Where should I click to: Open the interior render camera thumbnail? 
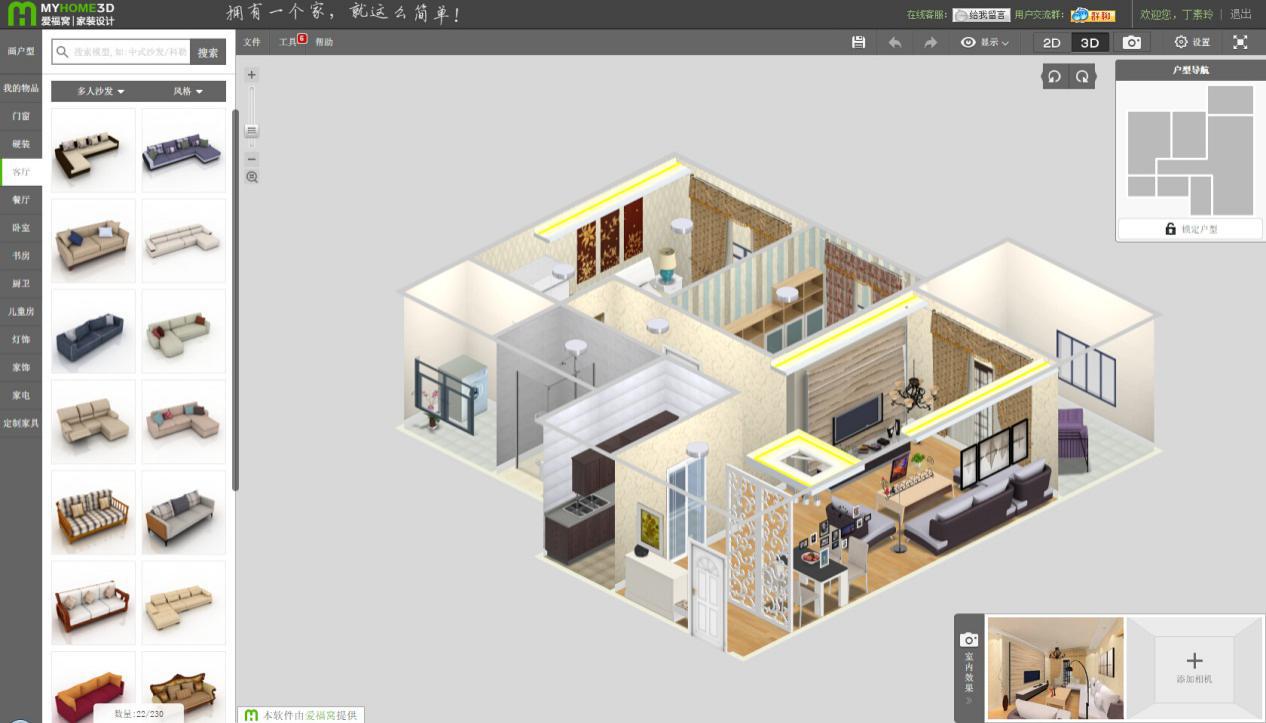(1055, 667)
